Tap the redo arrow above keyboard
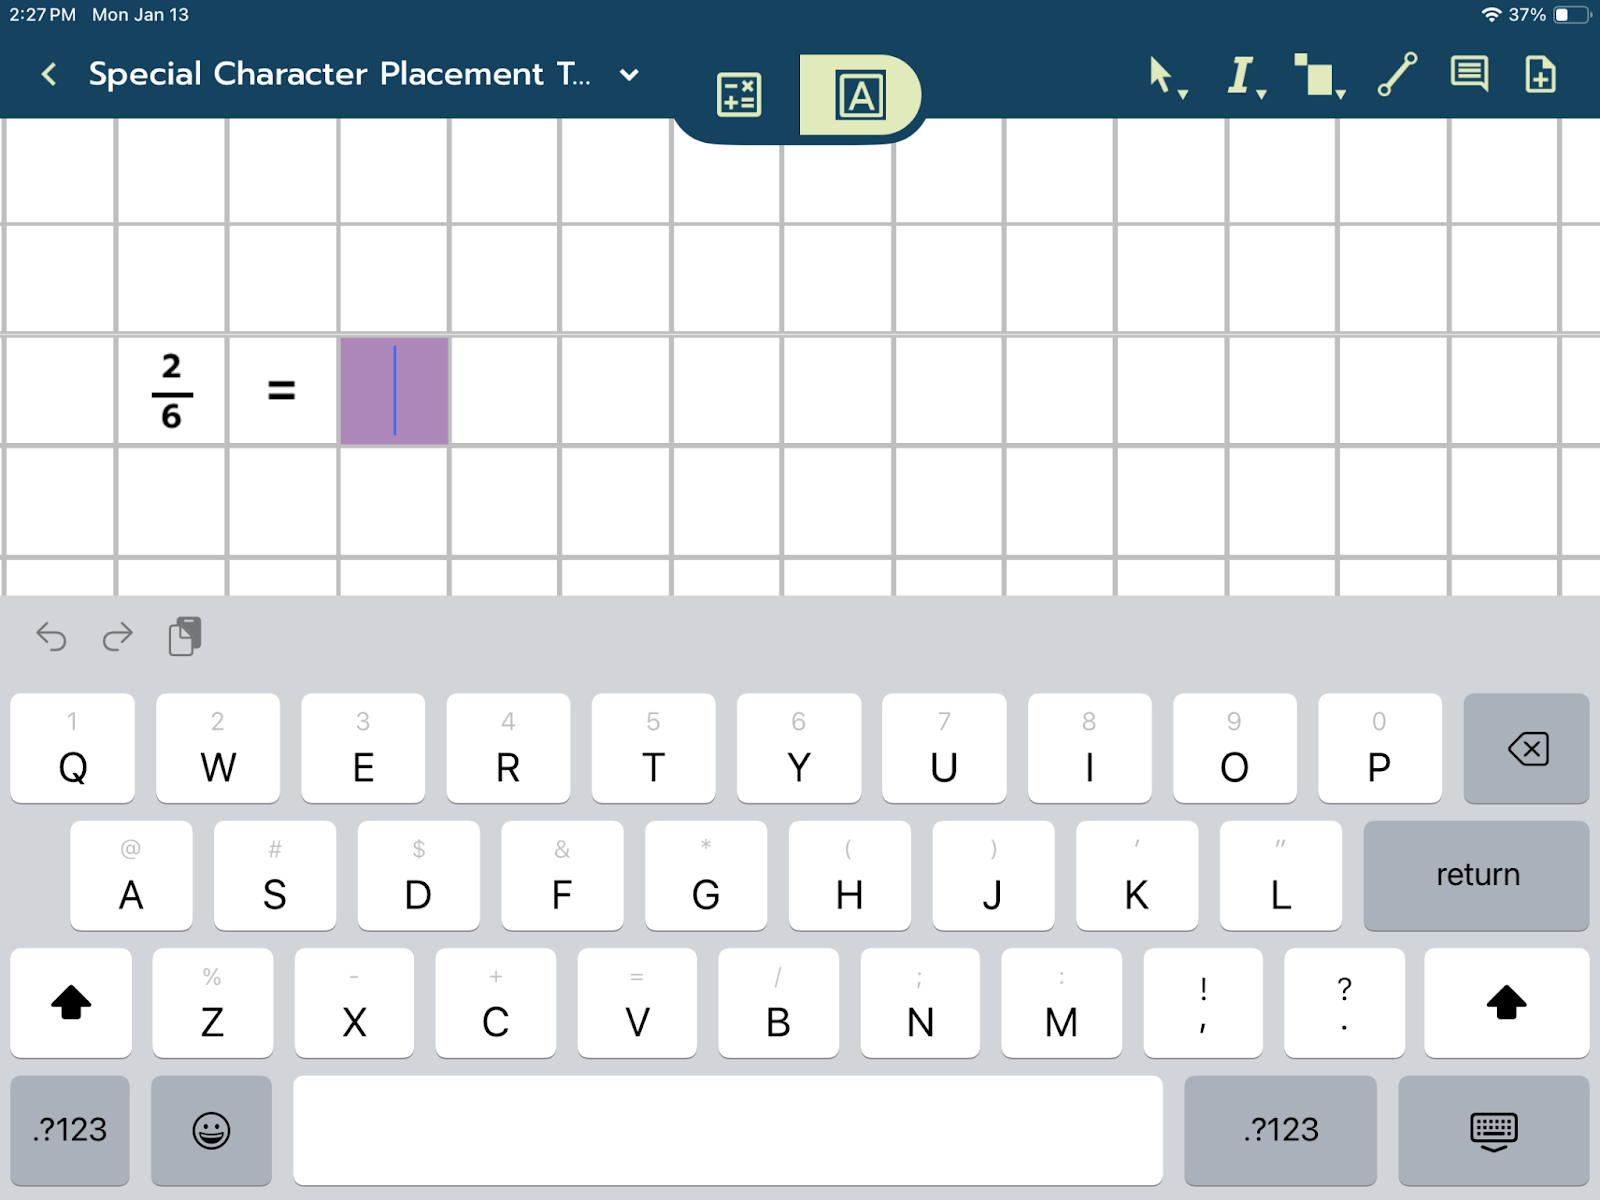This screenshot has height=1200, width=1600. pos(118,636)
